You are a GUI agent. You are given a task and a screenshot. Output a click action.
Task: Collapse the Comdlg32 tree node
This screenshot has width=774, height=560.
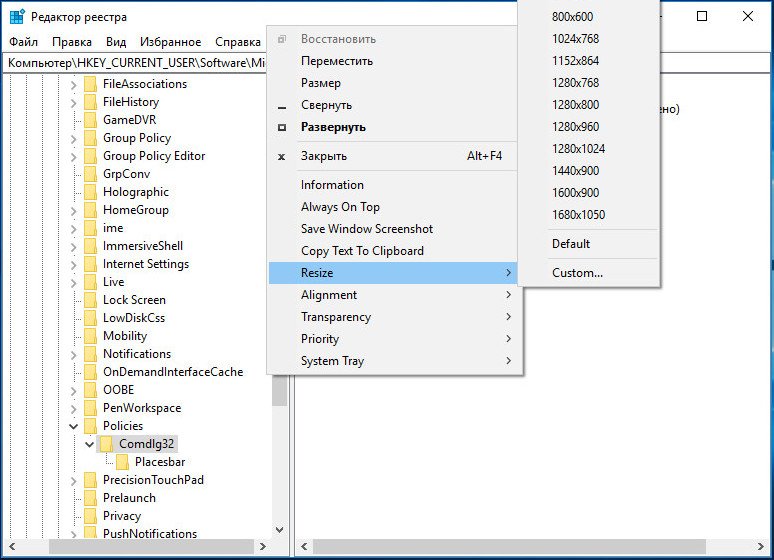[x=90, y=444]
